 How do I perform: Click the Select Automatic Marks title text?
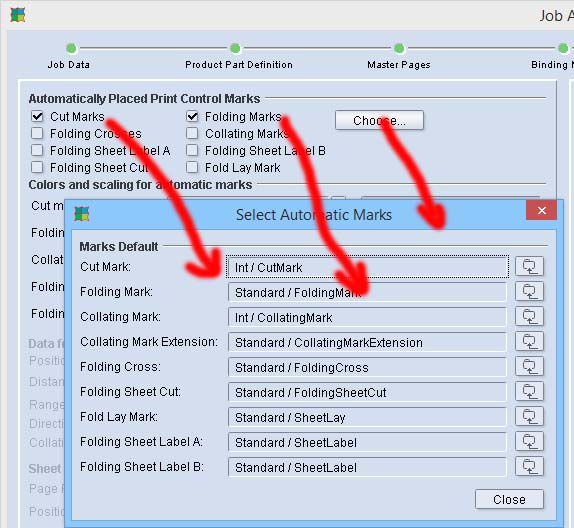[314, 215]
